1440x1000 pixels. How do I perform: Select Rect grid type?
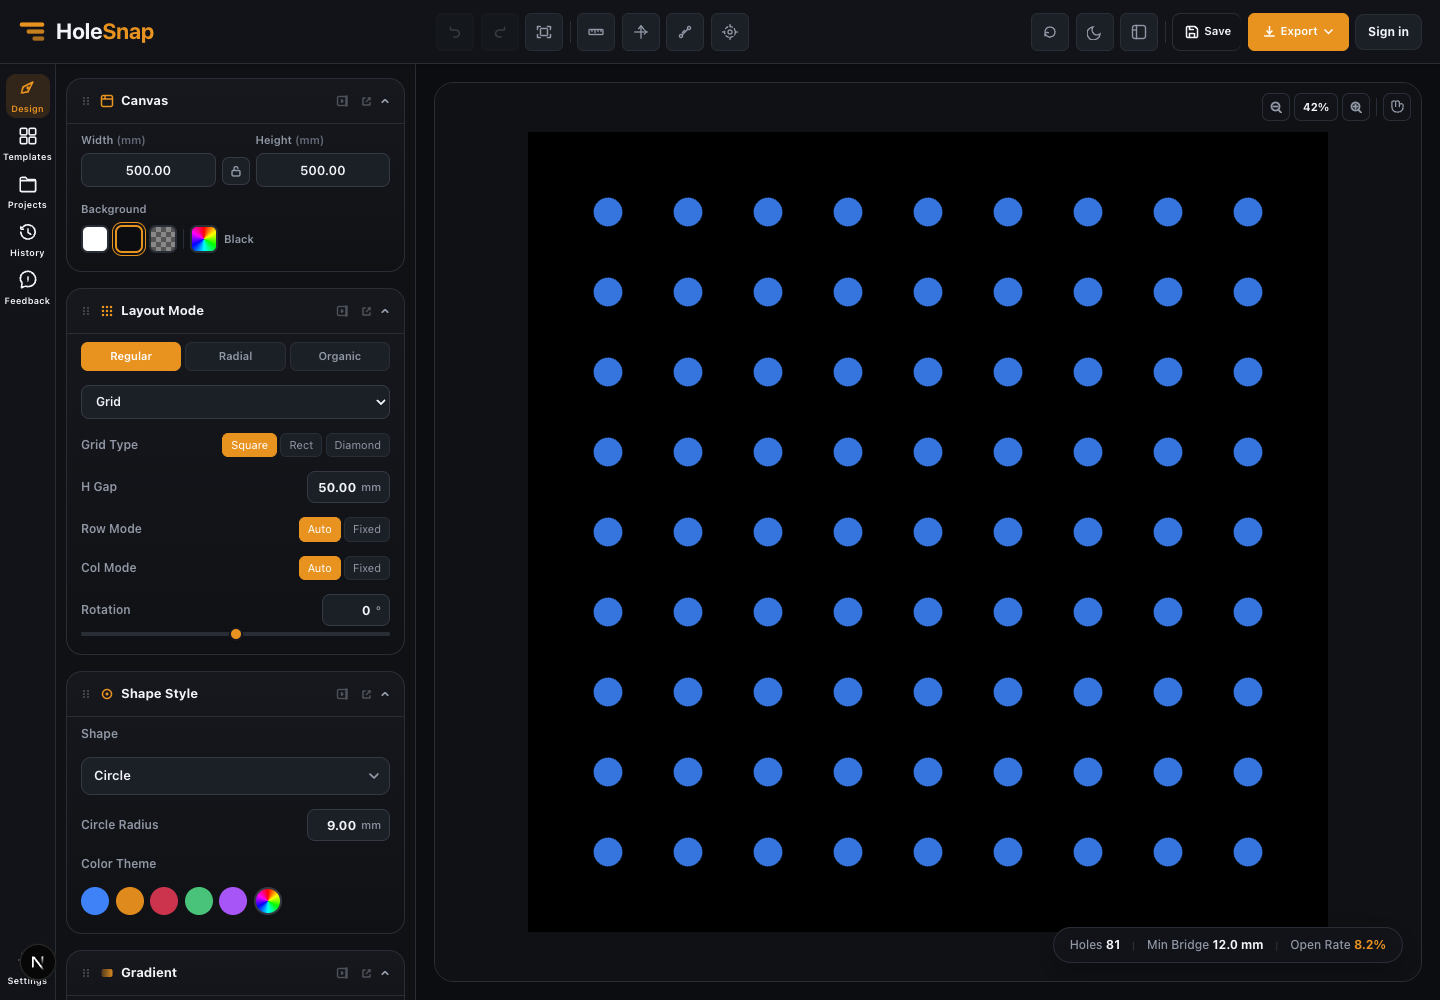(x=301, y=445)
